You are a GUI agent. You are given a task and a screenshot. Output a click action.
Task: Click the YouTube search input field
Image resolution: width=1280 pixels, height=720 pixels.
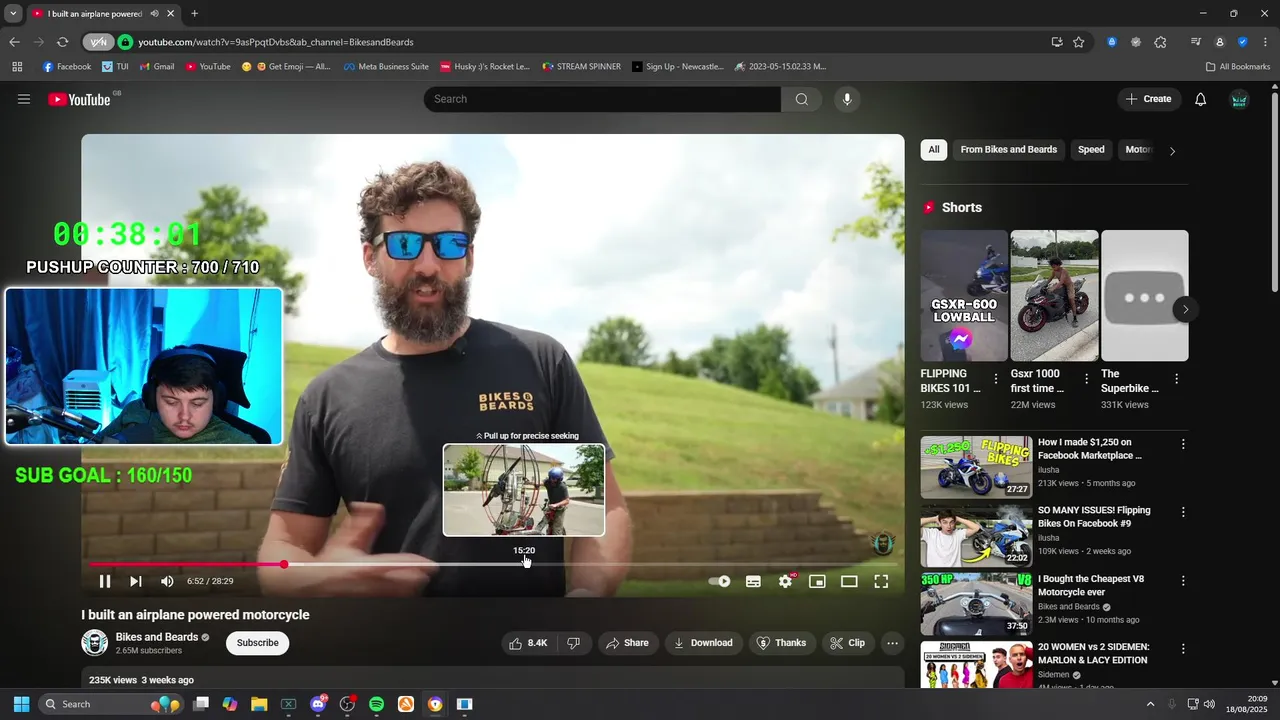click(602, 99)
